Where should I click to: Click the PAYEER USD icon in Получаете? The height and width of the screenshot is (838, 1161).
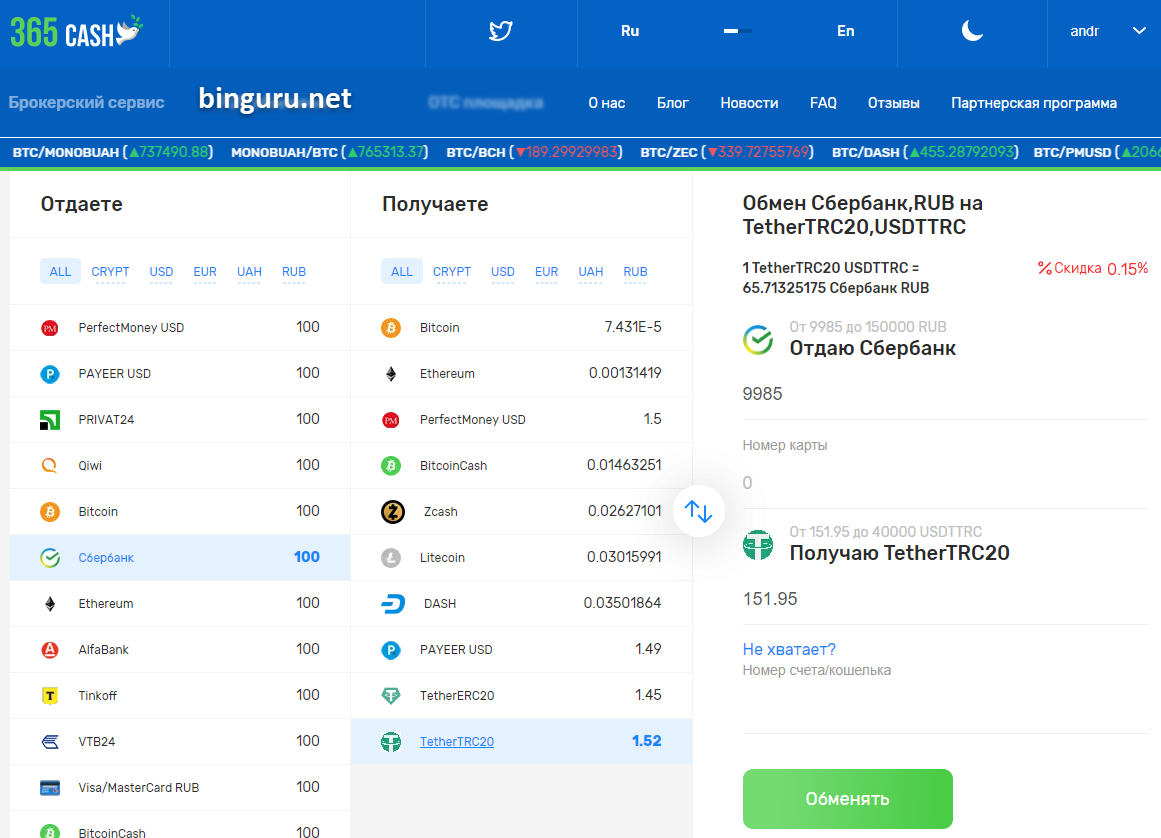[391, 649]
